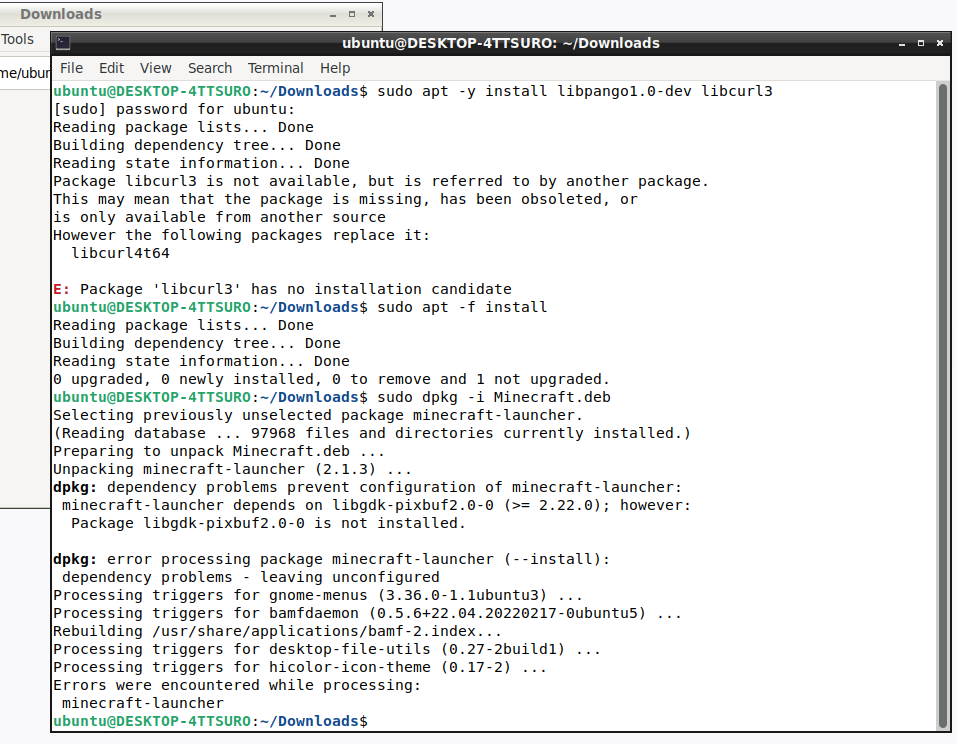Click '0 upgraded, 0 newly installed' line
Viewport: 957px width, 744px height.
point(331,379)
